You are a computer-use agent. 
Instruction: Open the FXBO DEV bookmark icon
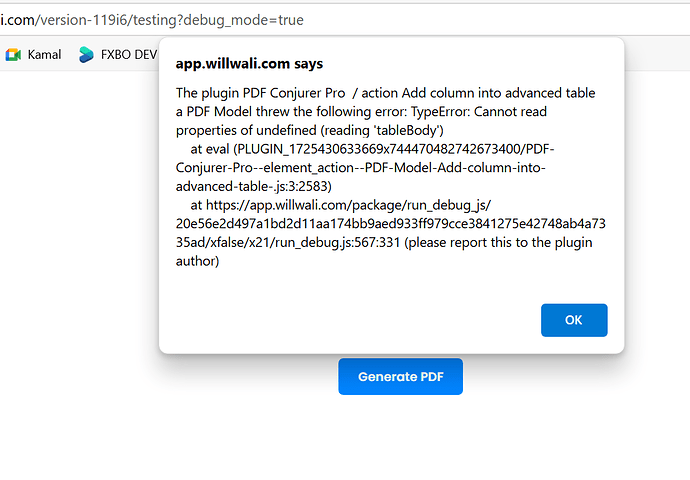pos(86,55)
